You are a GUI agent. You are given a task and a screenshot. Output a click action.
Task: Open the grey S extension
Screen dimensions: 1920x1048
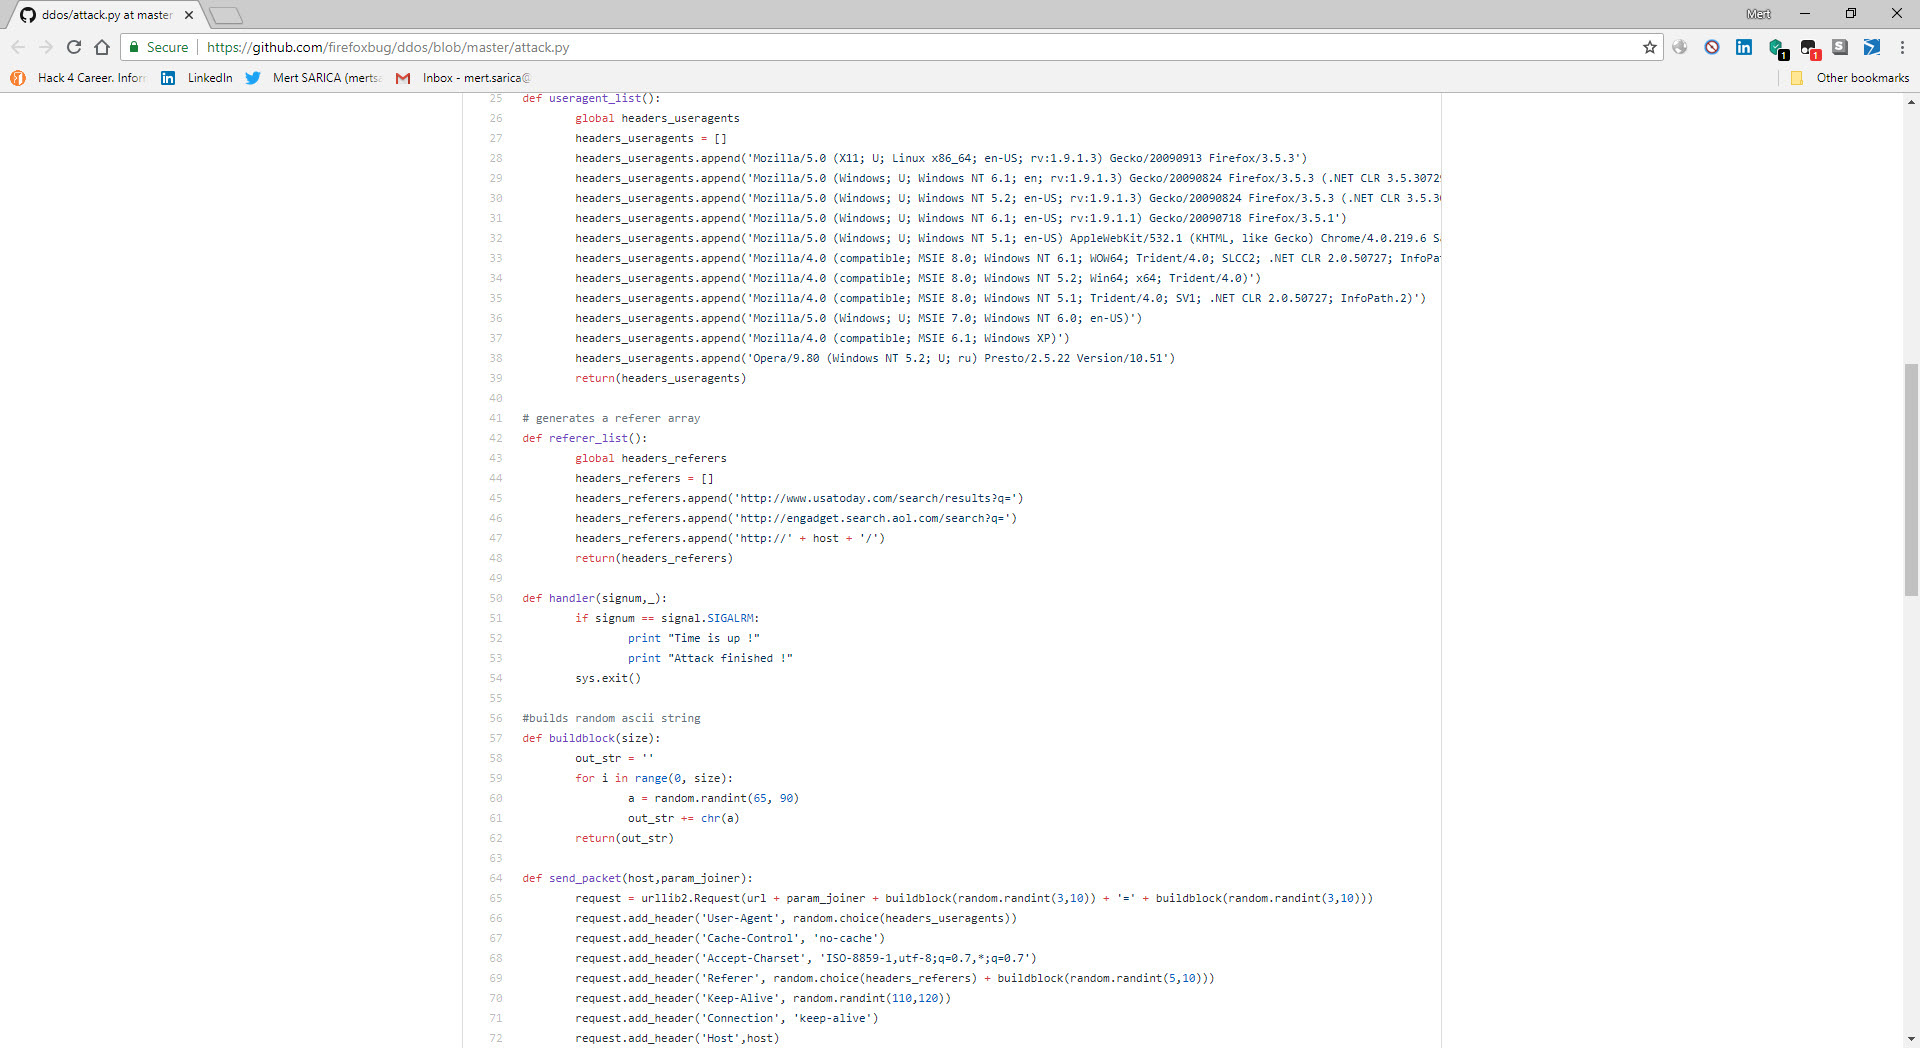coord(1840,47)
